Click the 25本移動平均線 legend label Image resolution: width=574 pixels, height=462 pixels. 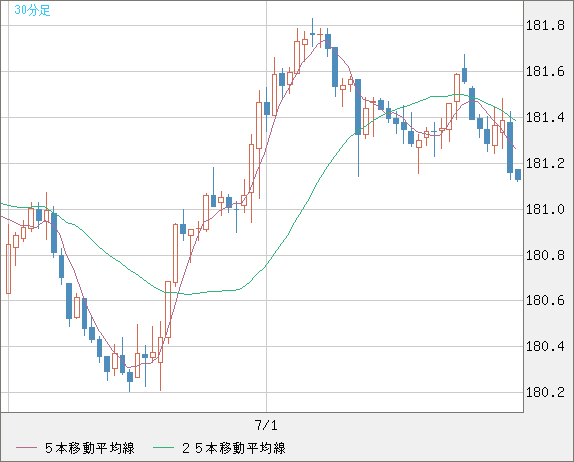tap(234, 448)
